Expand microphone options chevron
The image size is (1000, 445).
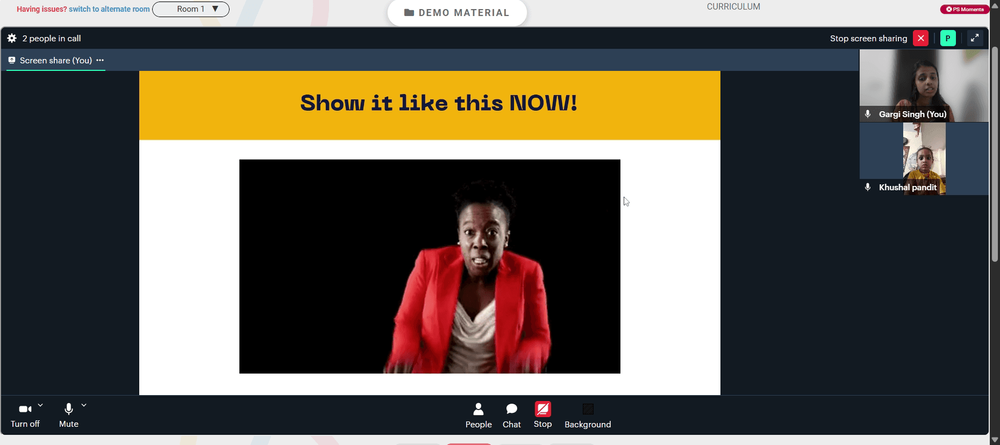tap(84, 405)
